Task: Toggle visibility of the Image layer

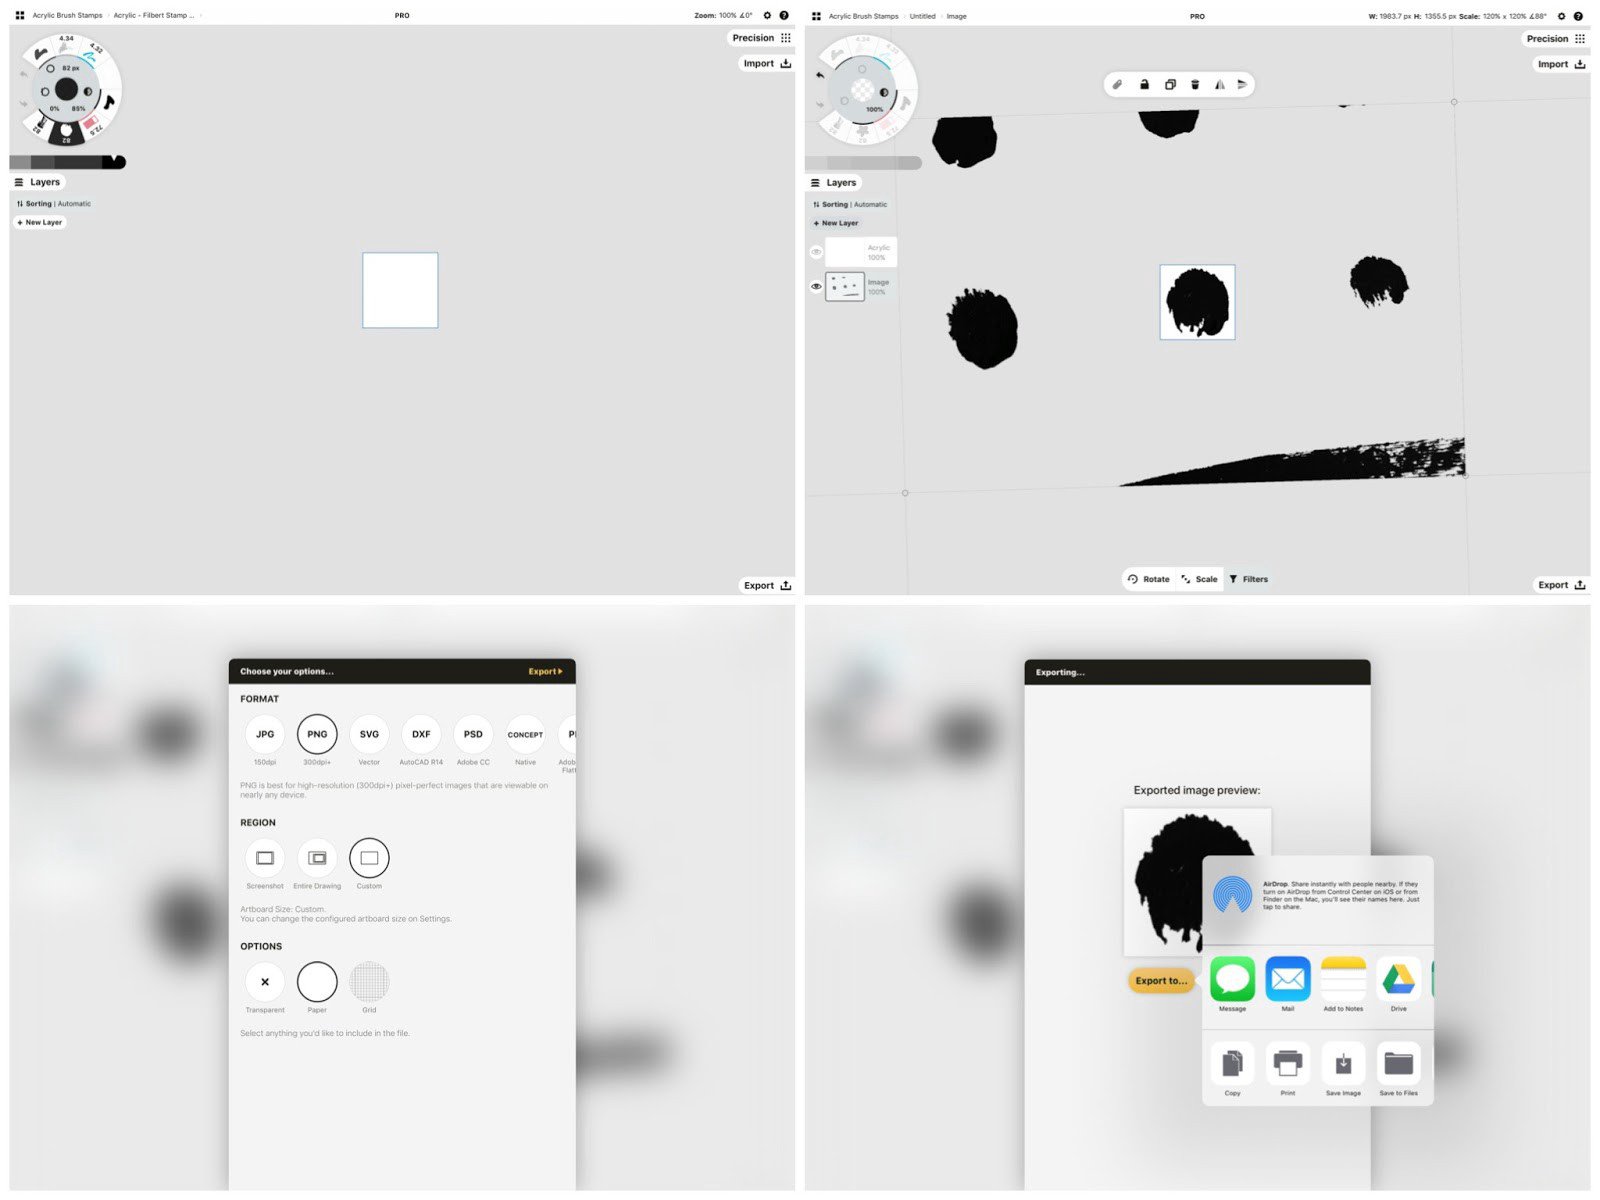Action: tap(816, 287)
